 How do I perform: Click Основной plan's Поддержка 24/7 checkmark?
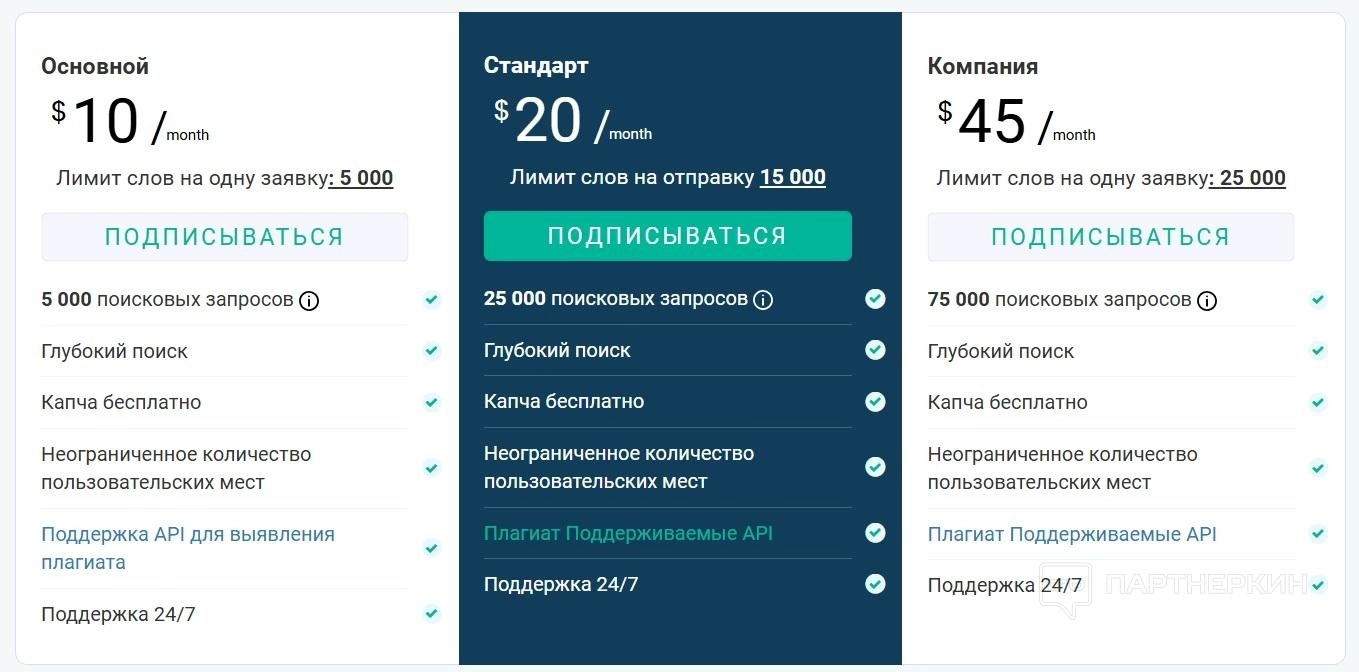pos(431,614)
